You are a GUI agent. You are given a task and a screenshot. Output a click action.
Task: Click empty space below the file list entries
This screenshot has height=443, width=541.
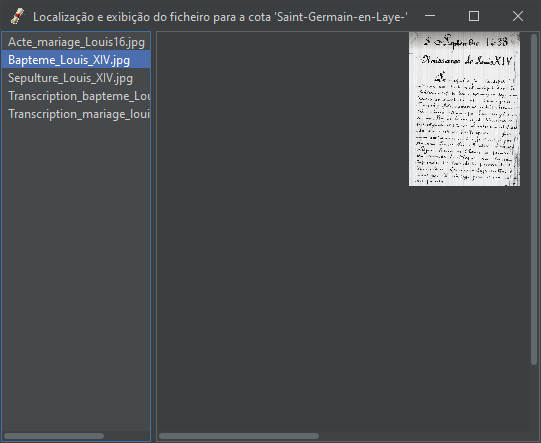(76, 276)
